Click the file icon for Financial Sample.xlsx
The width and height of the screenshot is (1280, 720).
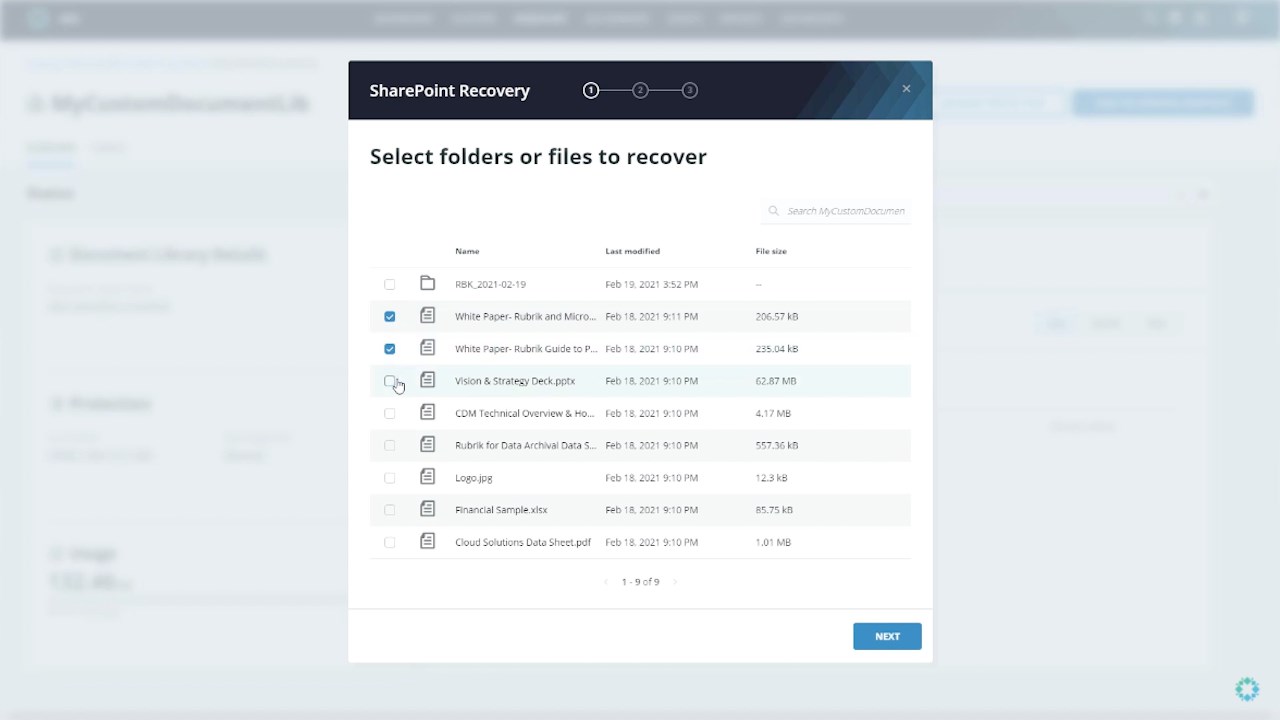428,509
